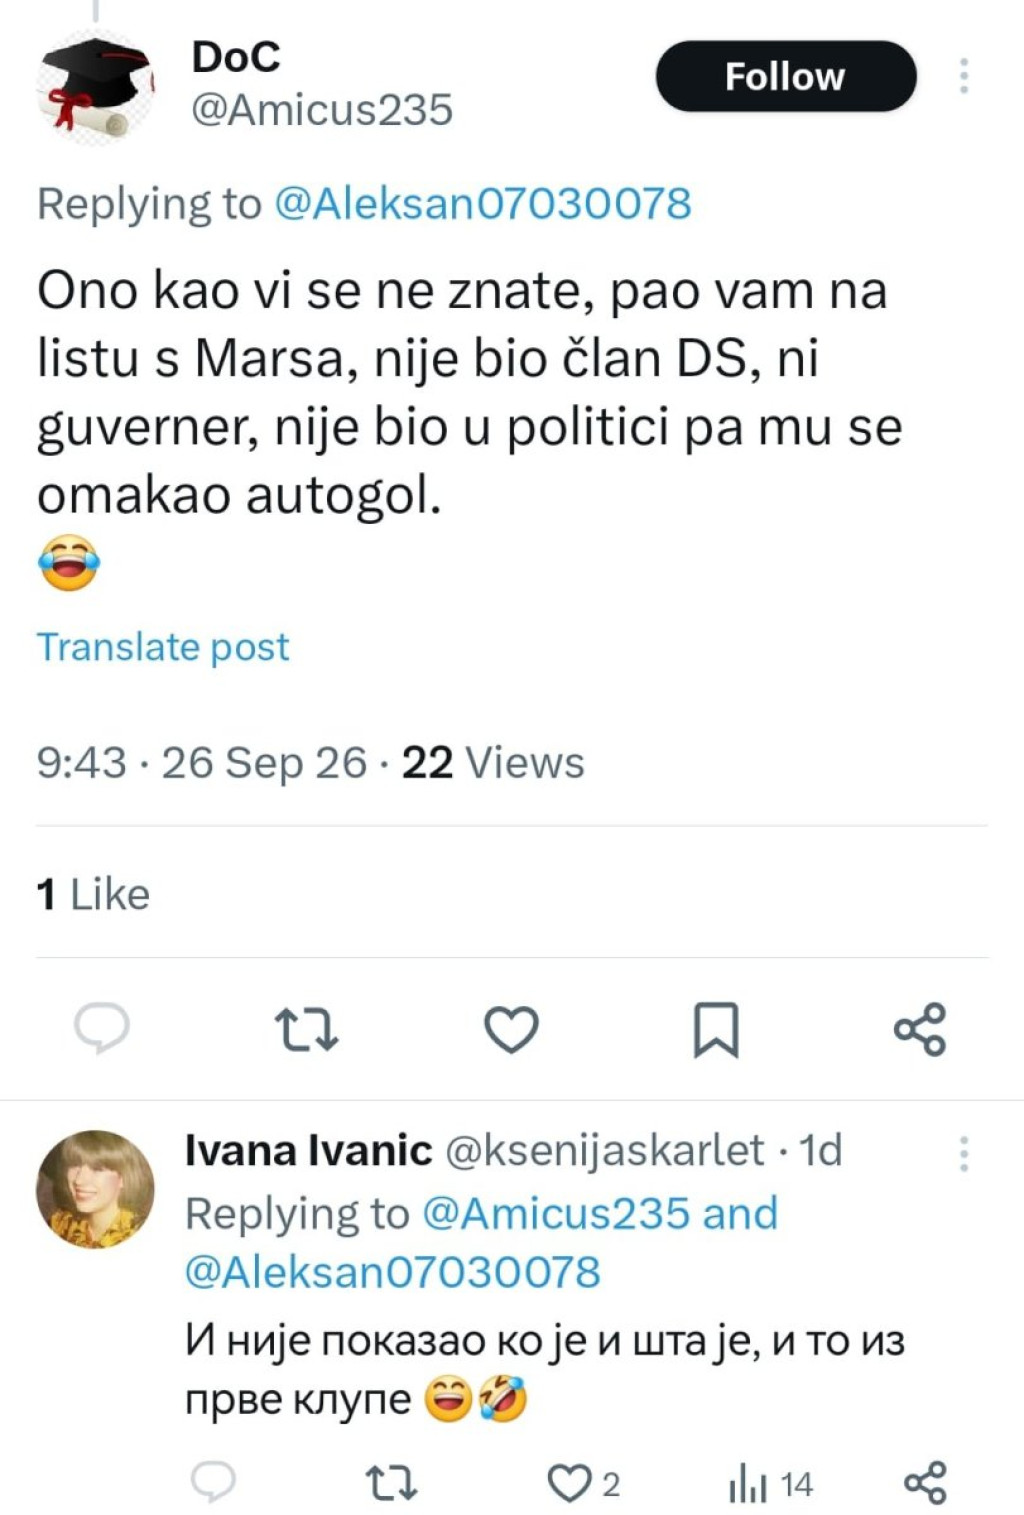Repost Ivana Ivanic's reply
1024x1515 pixels.
click(391, 1484)
